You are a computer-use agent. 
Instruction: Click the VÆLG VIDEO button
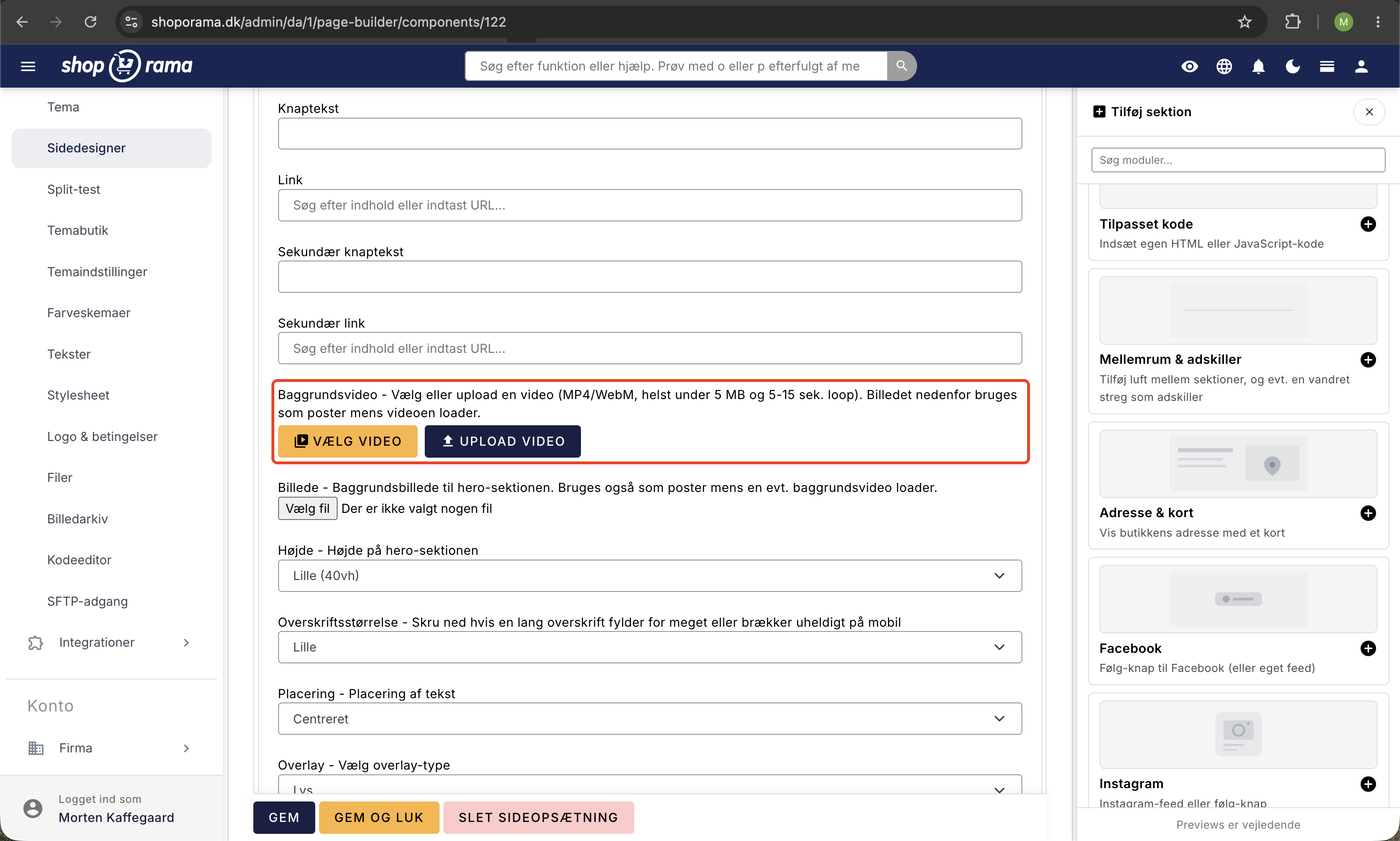pyautogui.click(x=347, y=441)
